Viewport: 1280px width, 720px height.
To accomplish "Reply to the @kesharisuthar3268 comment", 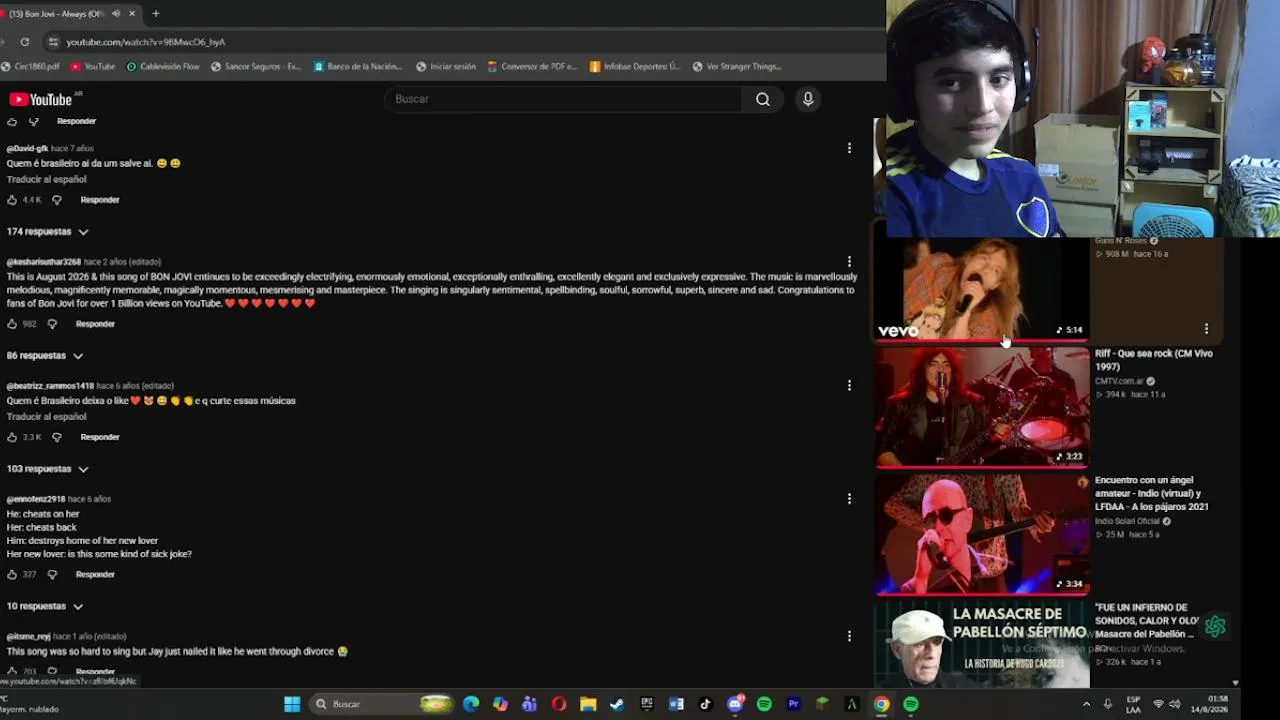I will (x=96, y=324).
